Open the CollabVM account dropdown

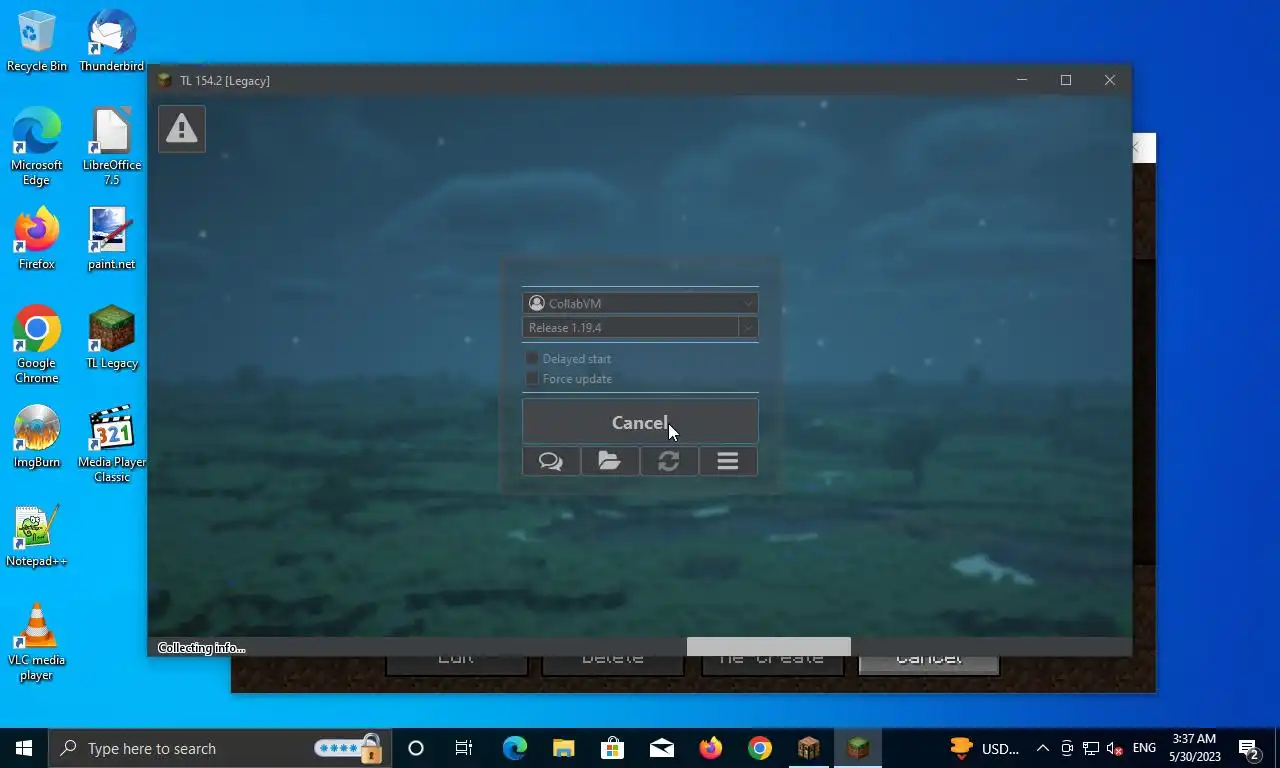(640, 303)
